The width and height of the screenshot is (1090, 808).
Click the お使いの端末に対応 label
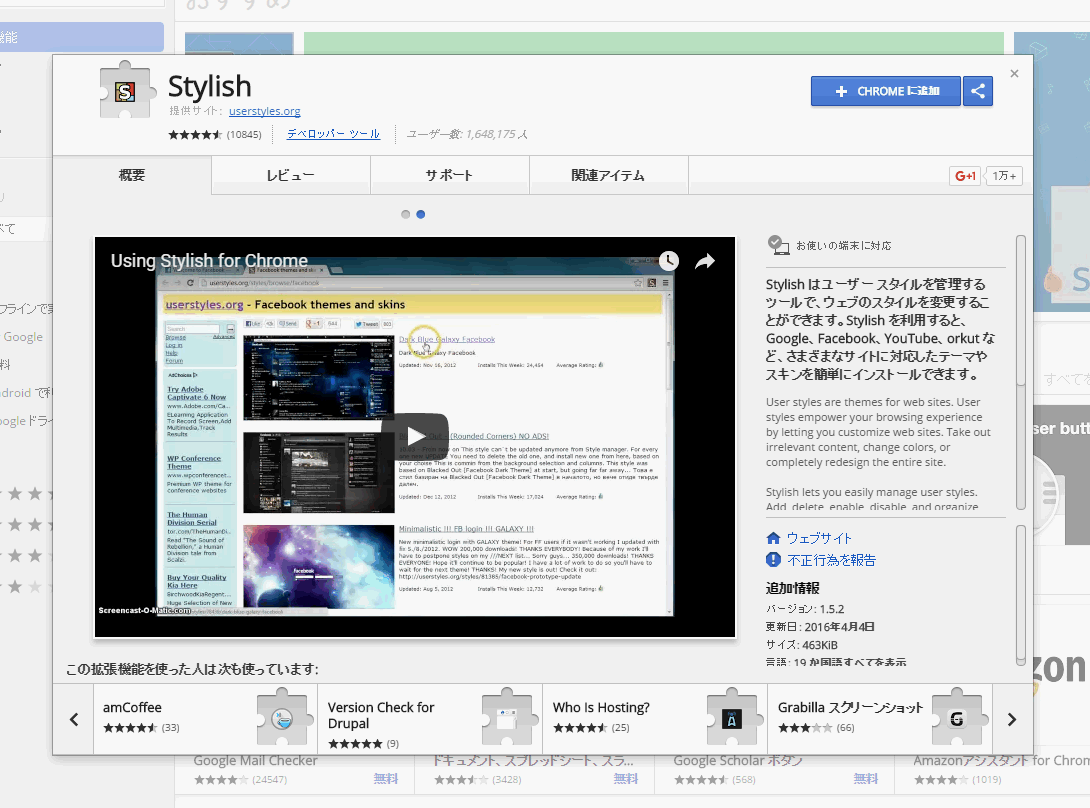pyautogui.click(x=843, y=245)
